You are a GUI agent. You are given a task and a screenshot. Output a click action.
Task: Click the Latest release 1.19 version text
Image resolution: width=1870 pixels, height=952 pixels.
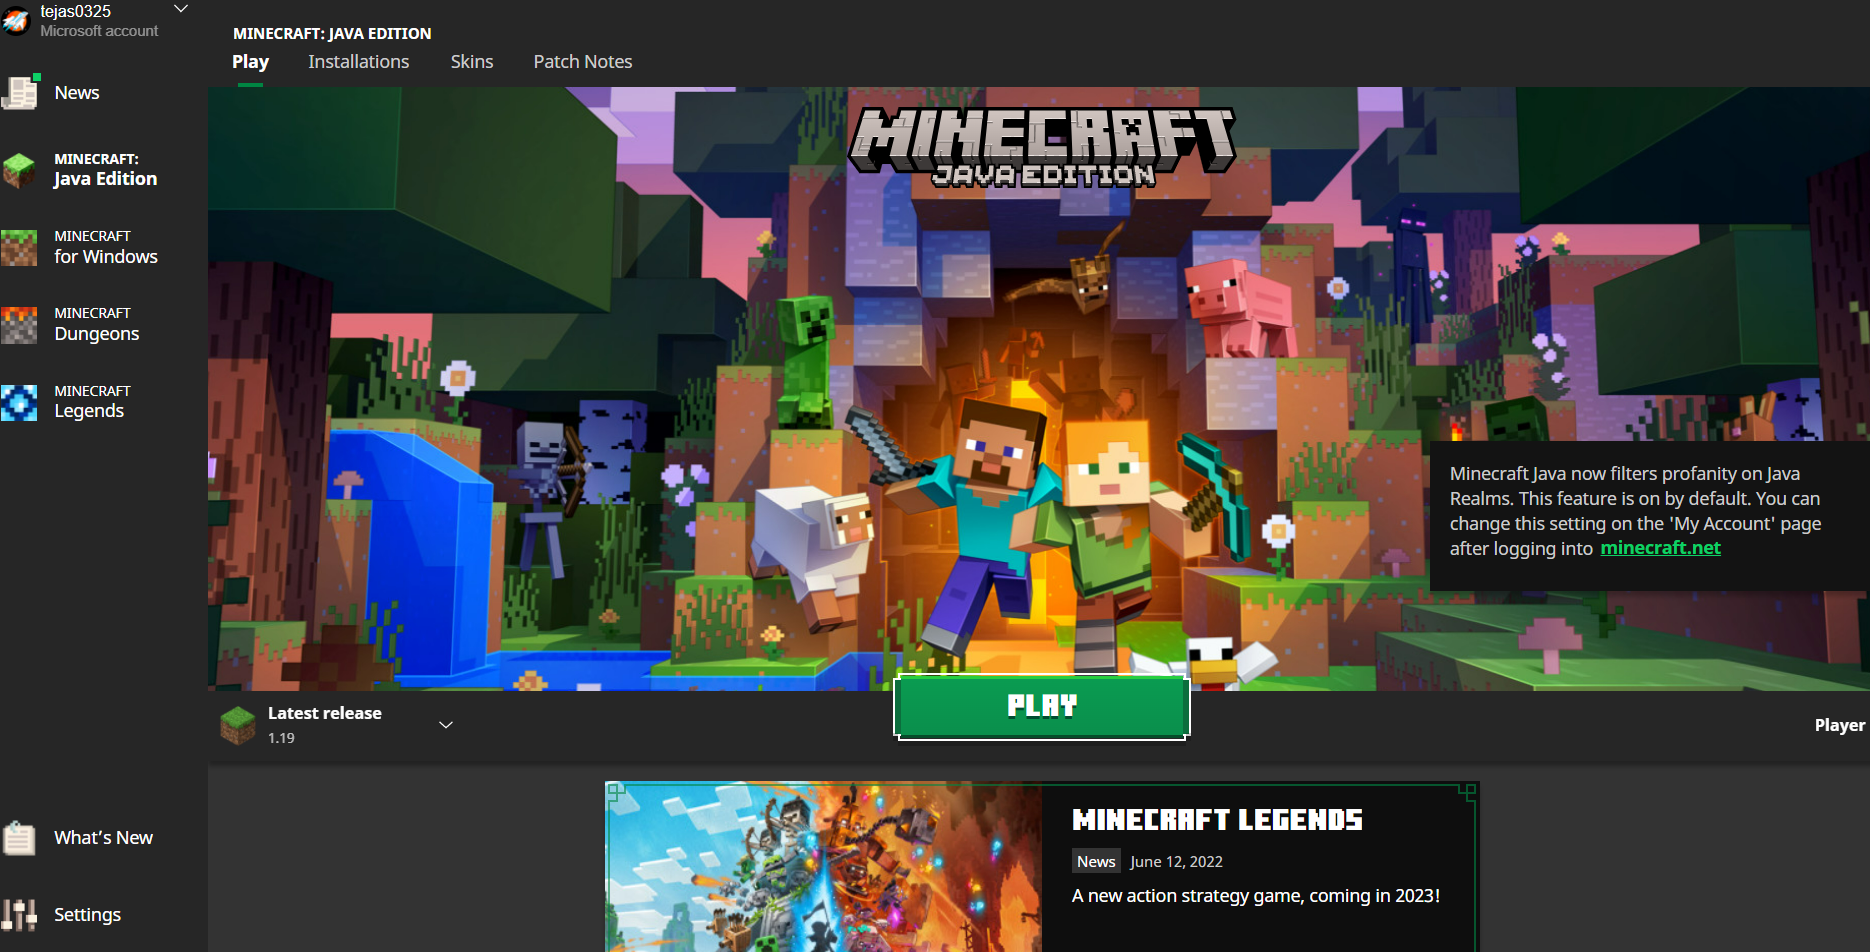click(325, 725)
